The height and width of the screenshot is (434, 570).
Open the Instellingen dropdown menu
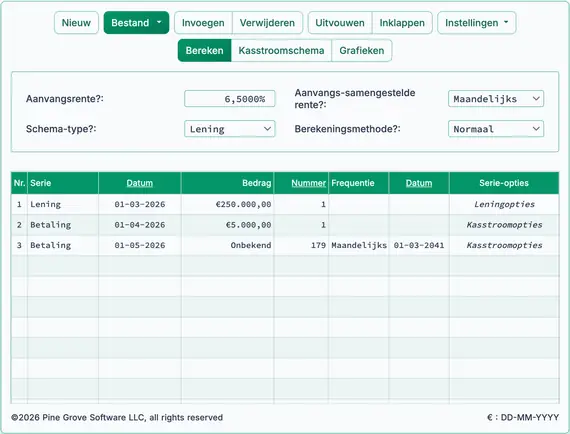coord(477,23)
